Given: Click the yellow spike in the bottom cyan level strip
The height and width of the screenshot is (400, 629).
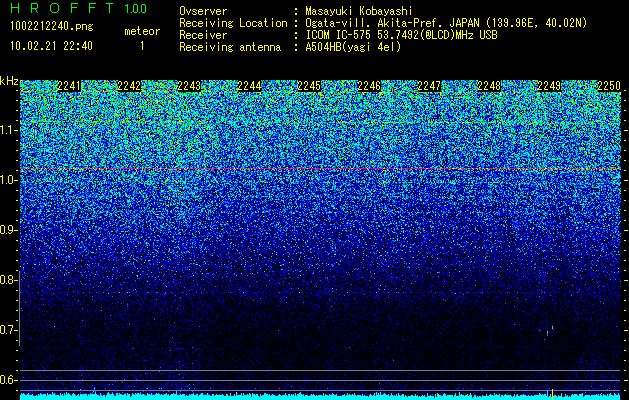Looking at the screenshot, I should [552, 394].
